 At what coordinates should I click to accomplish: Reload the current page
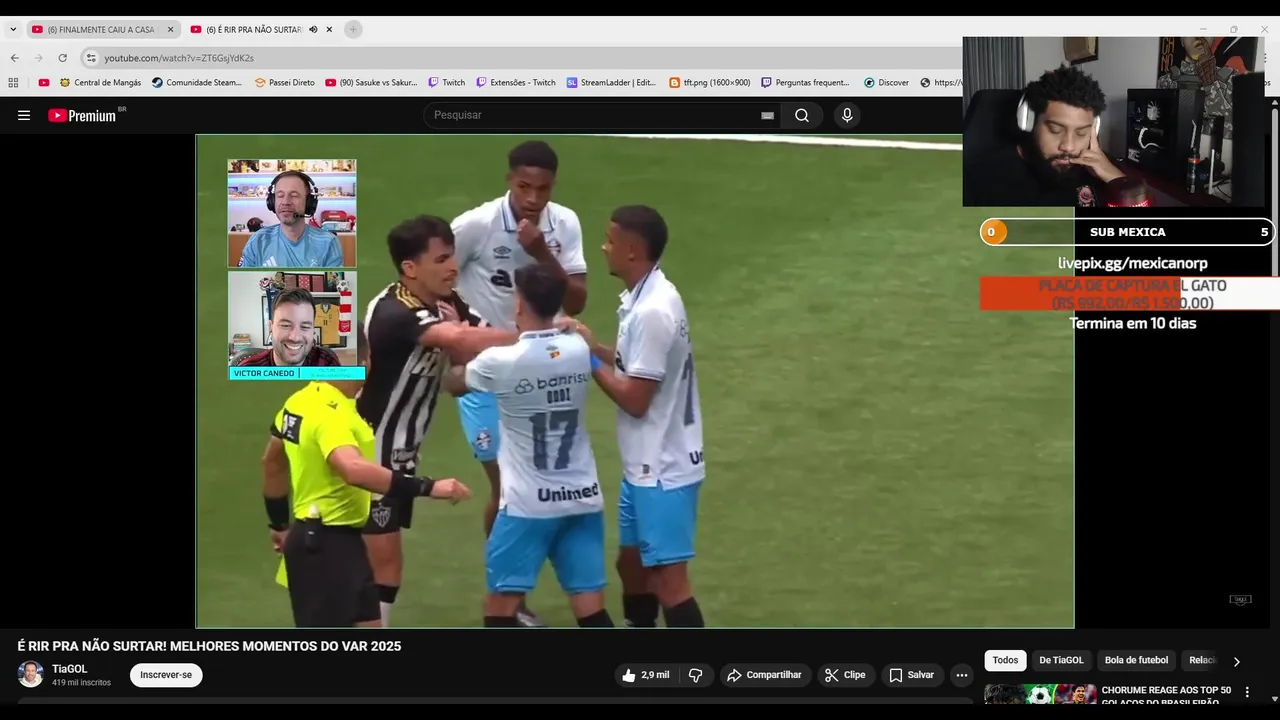tap(62, 58)
